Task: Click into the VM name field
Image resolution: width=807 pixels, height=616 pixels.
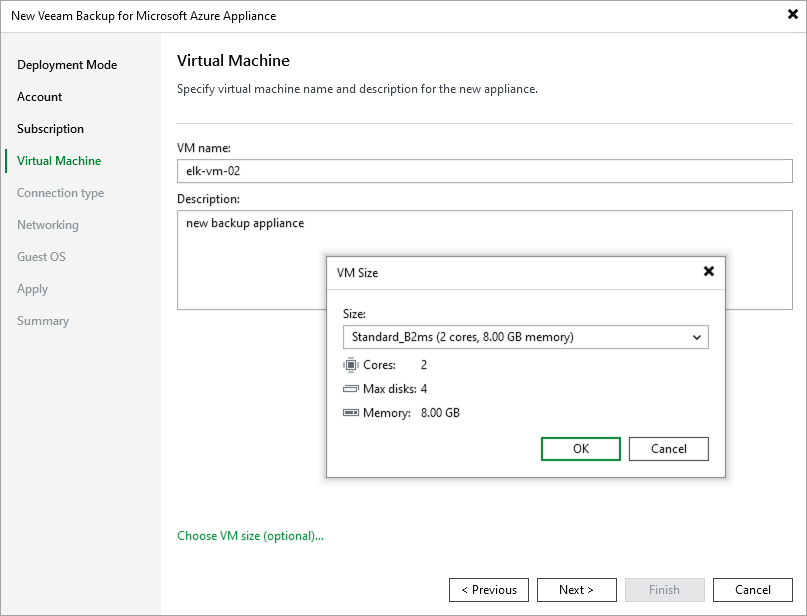Action: pyautogui.click(x=484, y=171)
